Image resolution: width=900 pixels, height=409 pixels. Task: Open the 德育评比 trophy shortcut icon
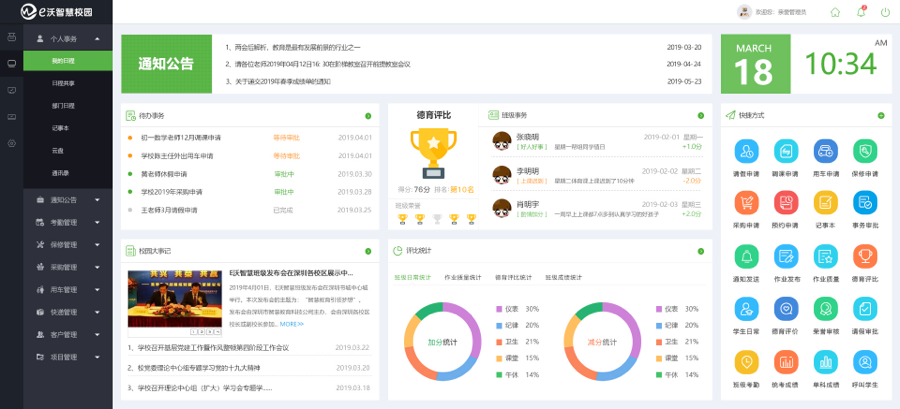pyautogui.click(x=864, y=257)
